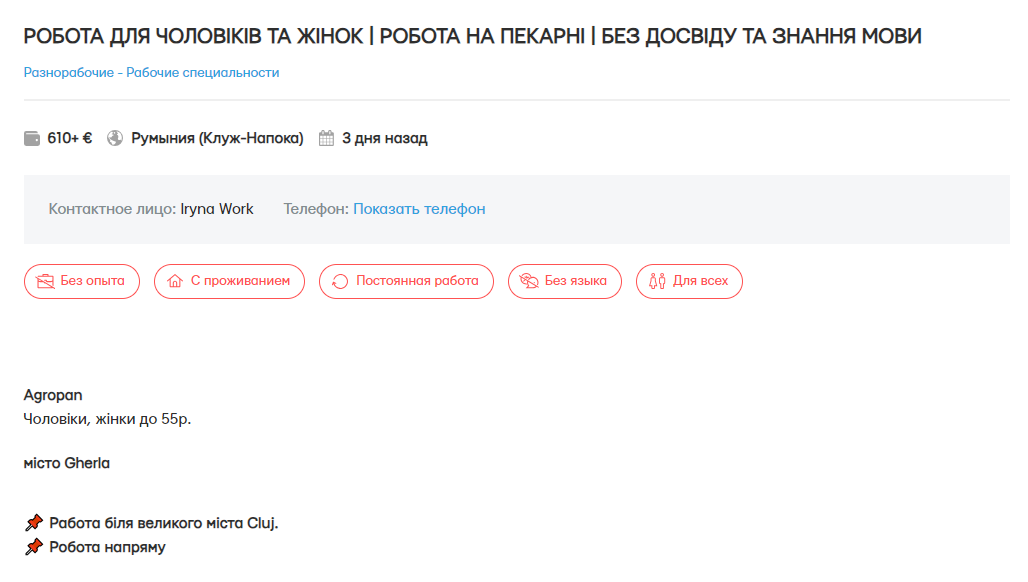
Task: Click the circular arrows icon in Постоянная работа
Action: (x=340, y=281)
